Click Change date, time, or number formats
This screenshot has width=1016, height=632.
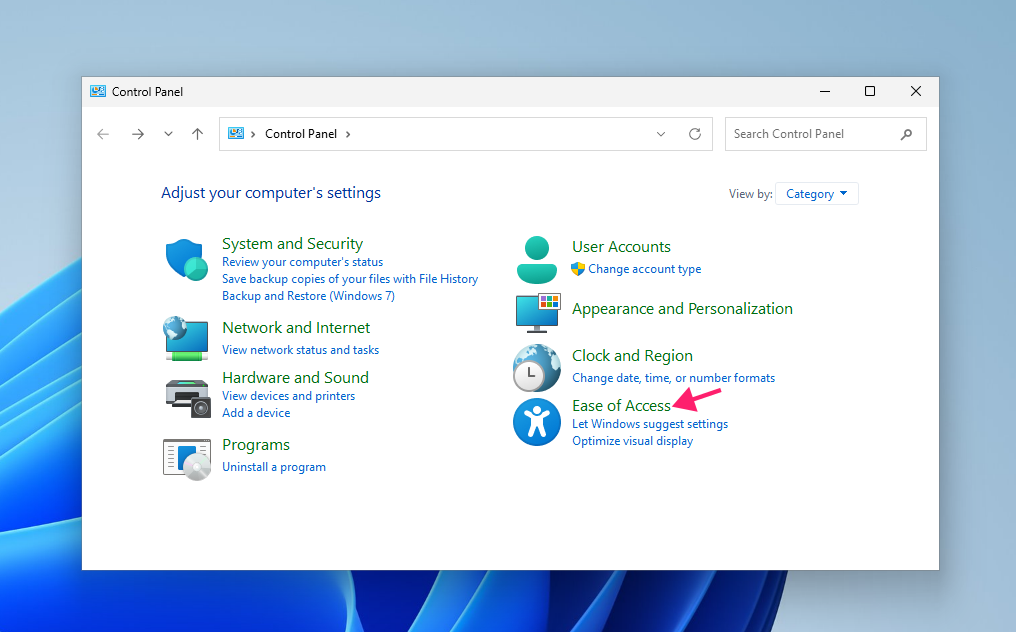click(673, 378)
